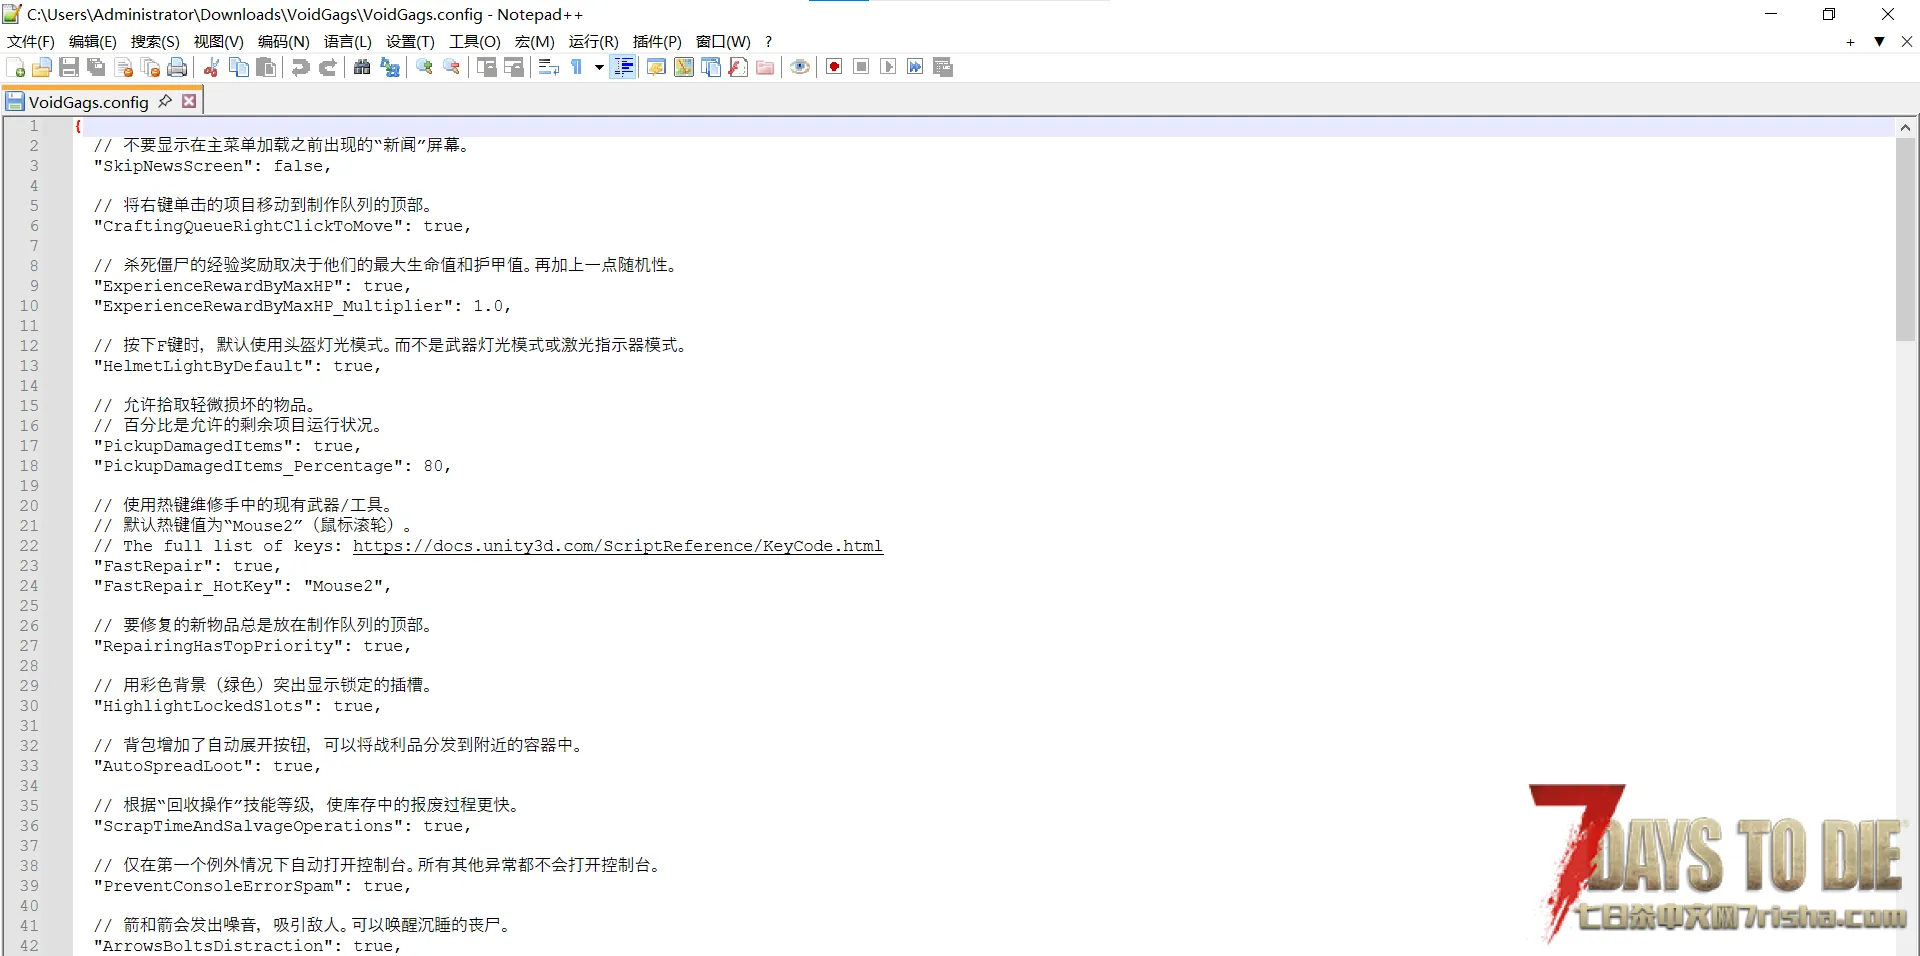Run macro multiple times icon
The height and width of the screenshot is (956, 1920).
pyautogui.click(x=915, y=67)
